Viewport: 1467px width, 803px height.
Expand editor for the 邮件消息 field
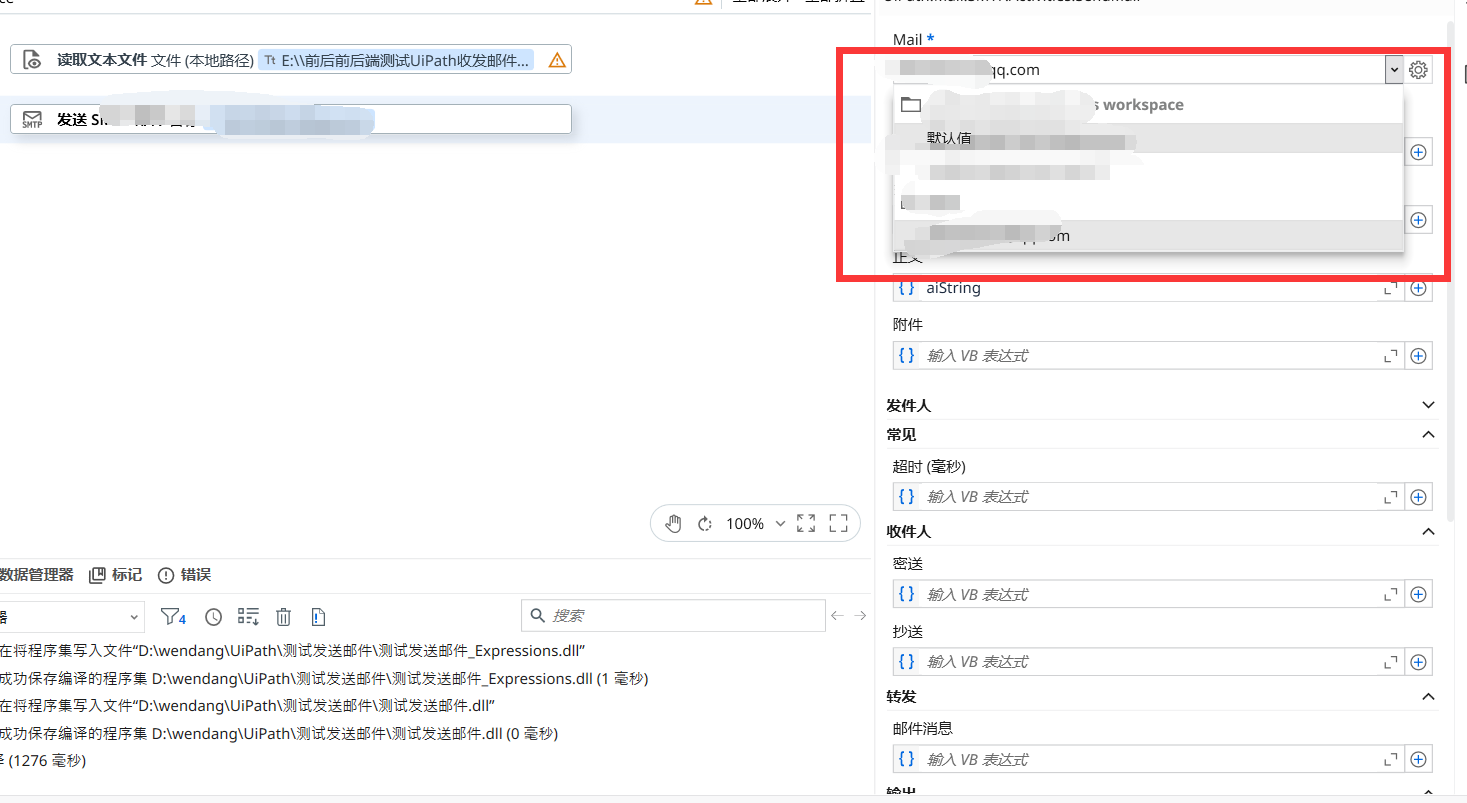(1390, 759)
